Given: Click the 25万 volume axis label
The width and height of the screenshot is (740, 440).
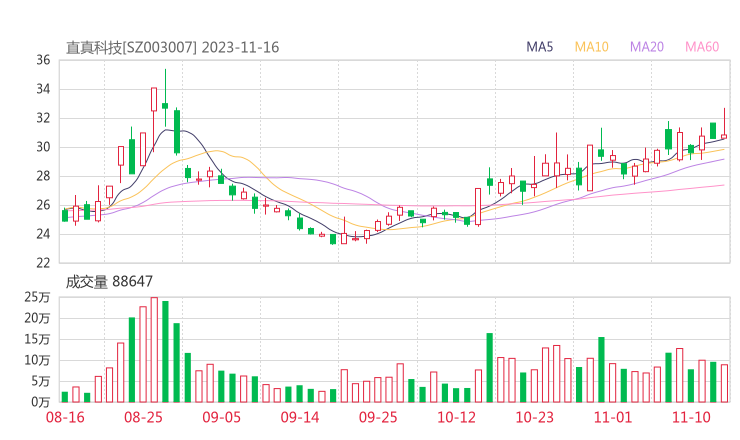Looking at the screenshot, I should tap(37, 297).
